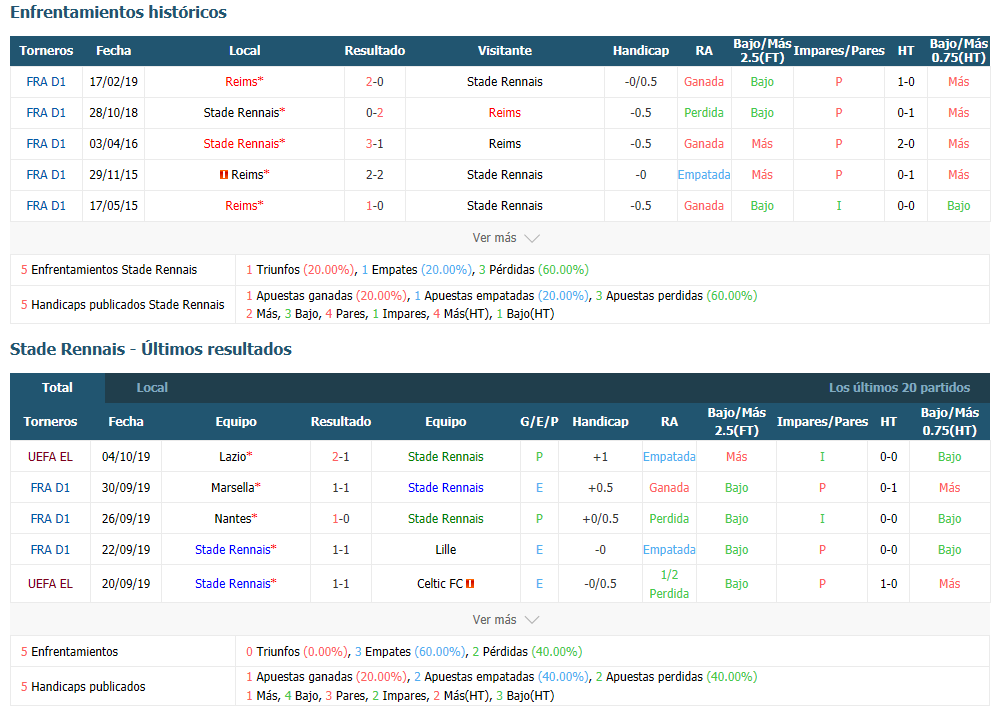Screen dimensions: 1008x715
Task: Click result 2-2 on 29/11/15
Action: [x=375, y=175]
